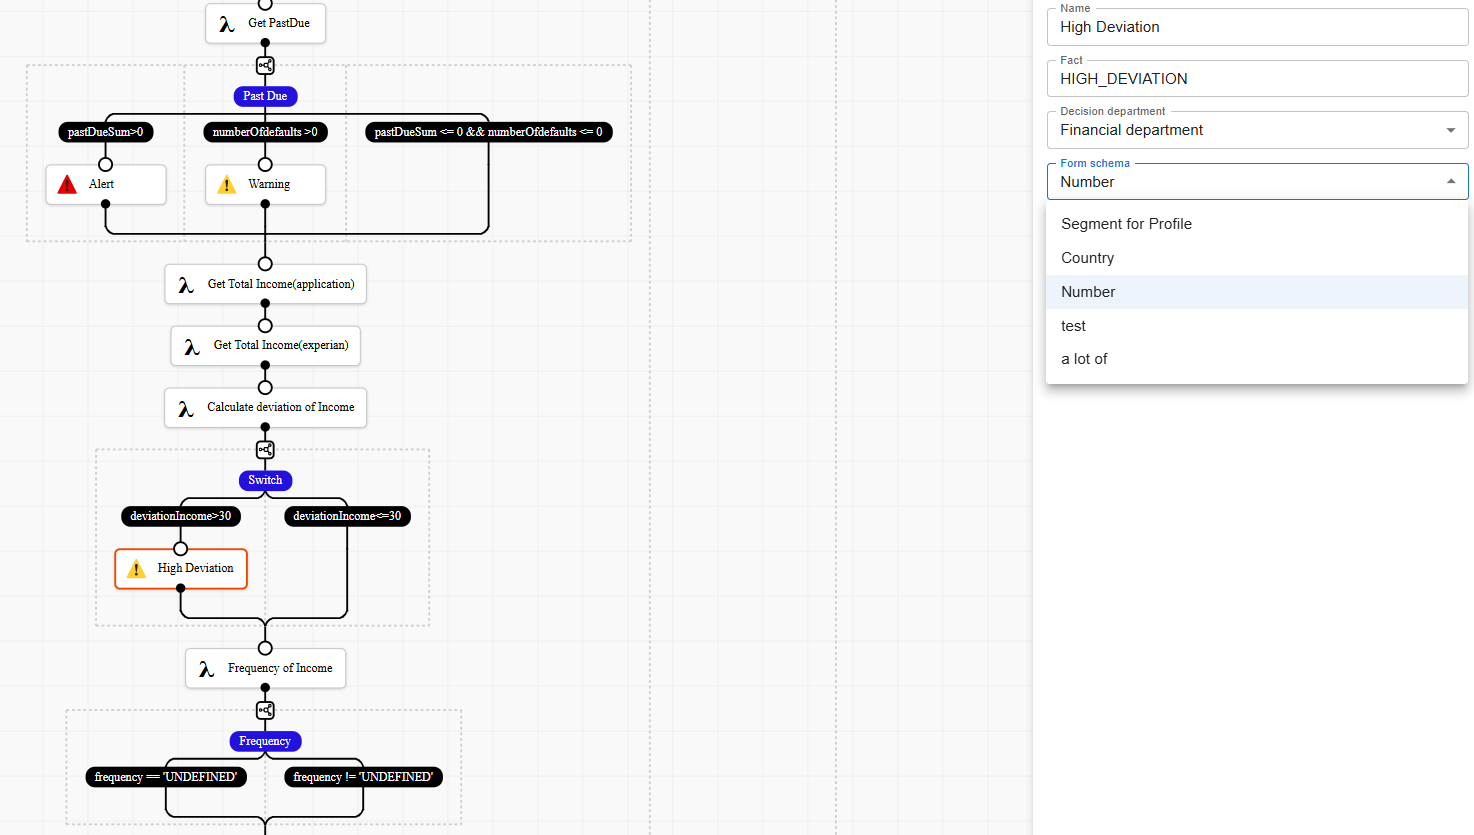
Task: Select the High Deviation warning icon
Action: pyautogui.click(x=136, y=569)
